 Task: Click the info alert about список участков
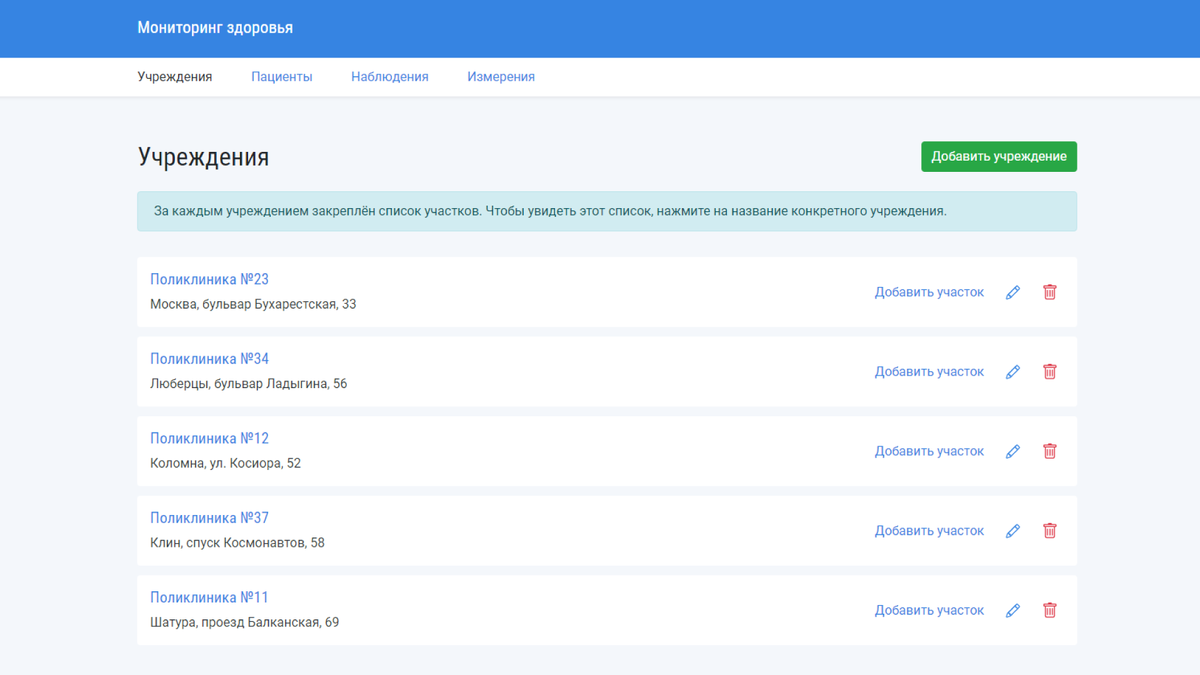click(607, 211)
